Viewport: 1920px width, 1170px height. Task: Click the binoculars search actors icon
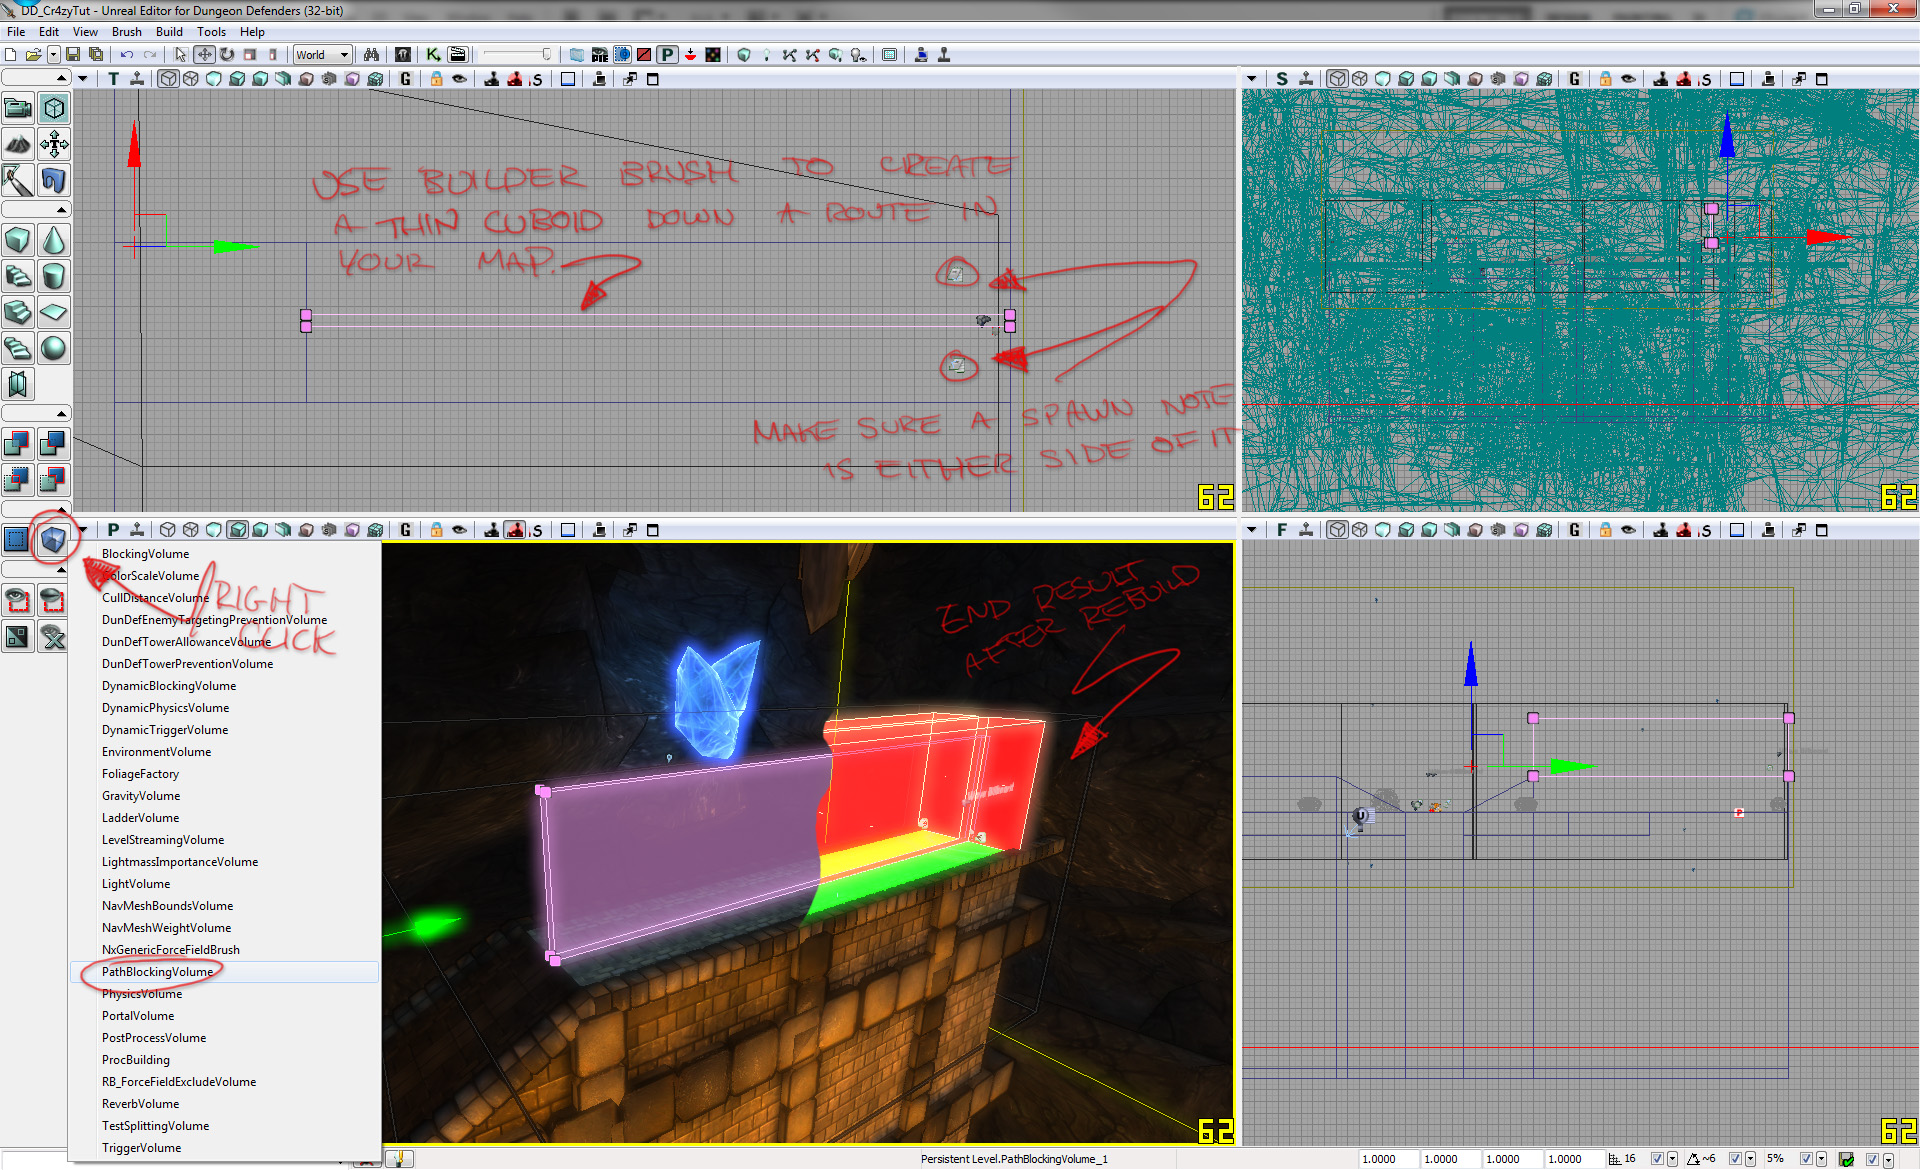pyautogui.click(x=371, y=55)
